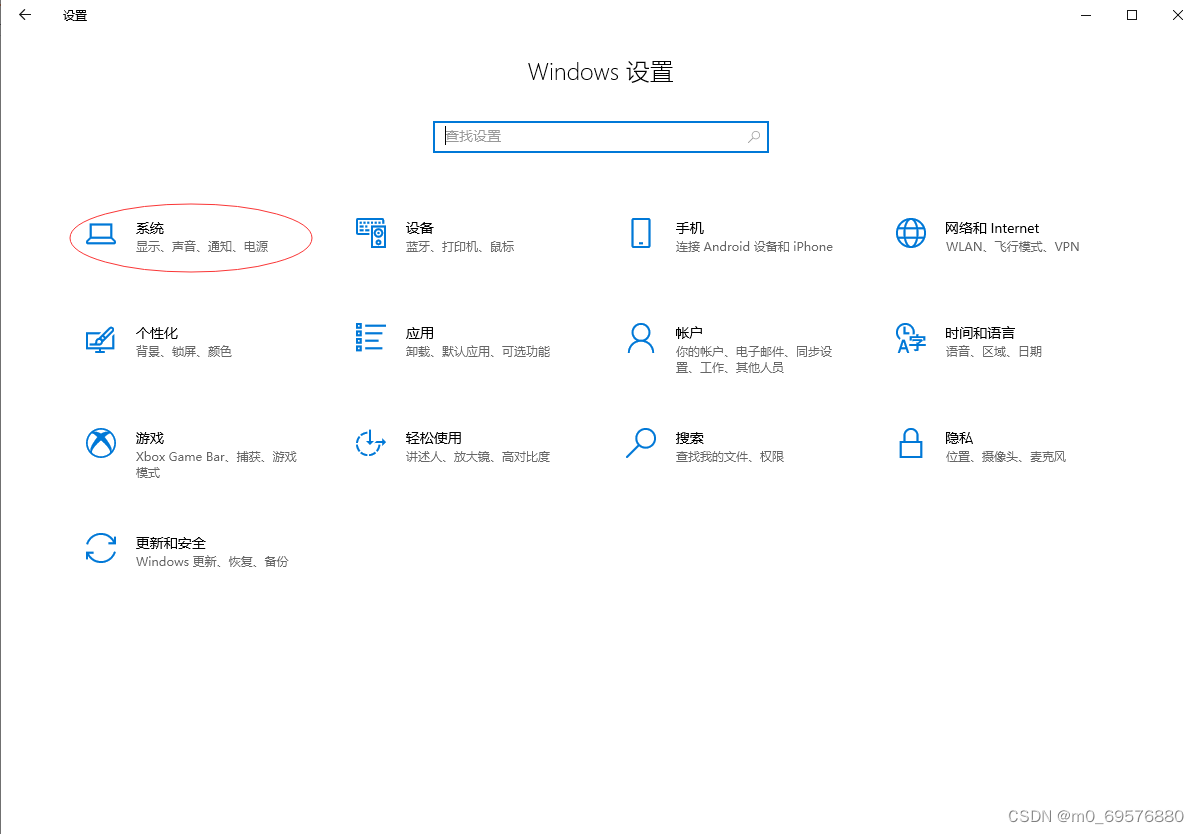The height and width of the screenshot is (834, 1199).
Task: Click description Windows 更新、恢复、备份
Action: point(212,561)
